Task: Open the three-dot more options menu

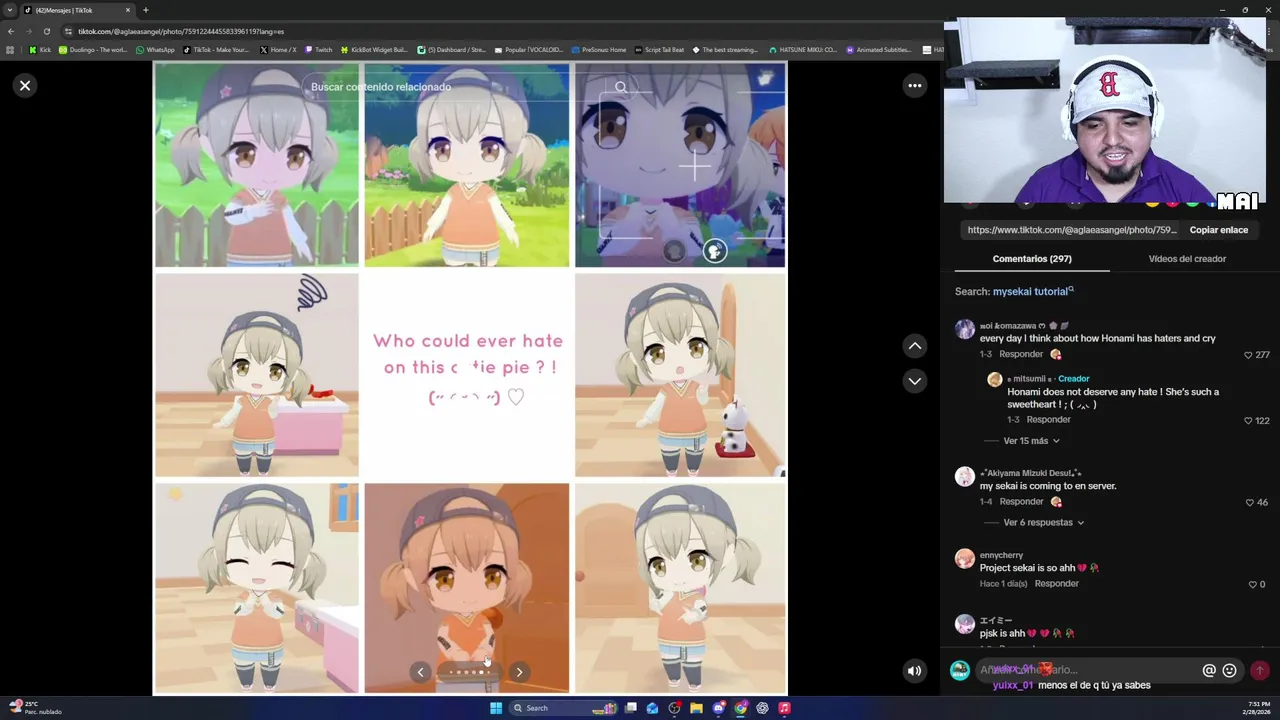Action: coord(914,86)
